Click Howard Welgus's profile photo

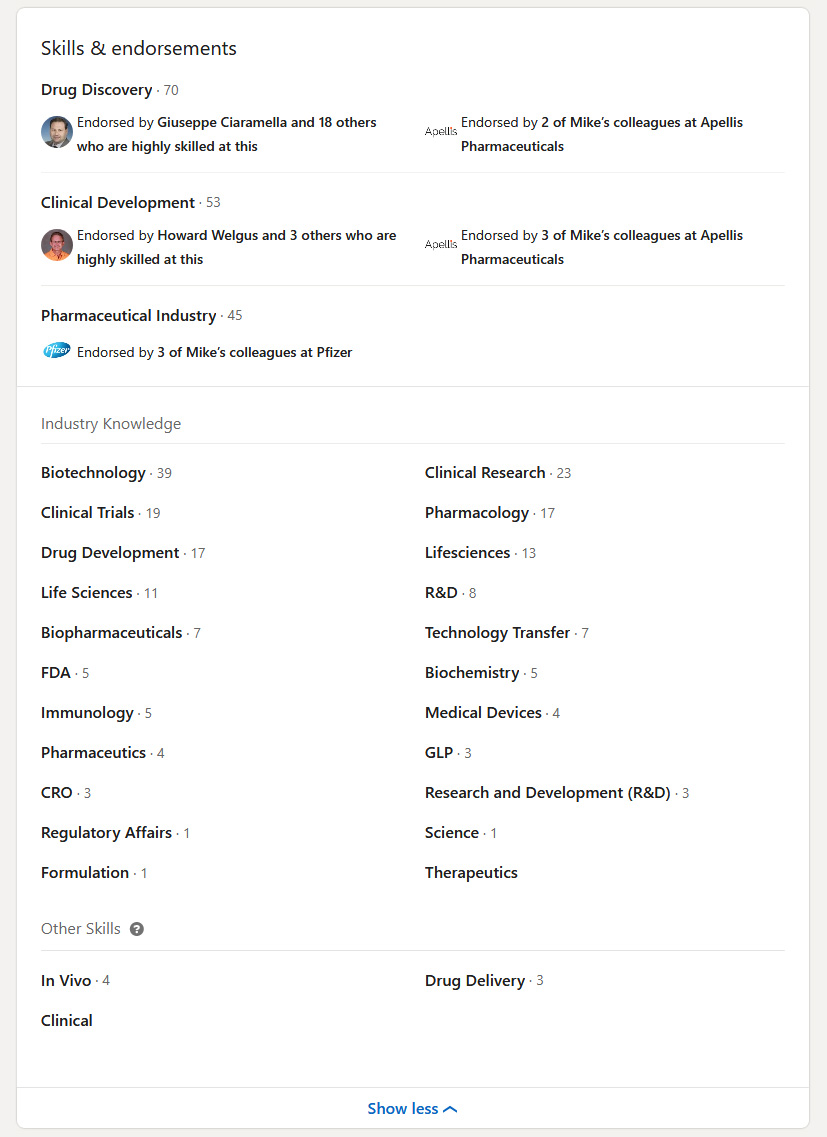57,245
